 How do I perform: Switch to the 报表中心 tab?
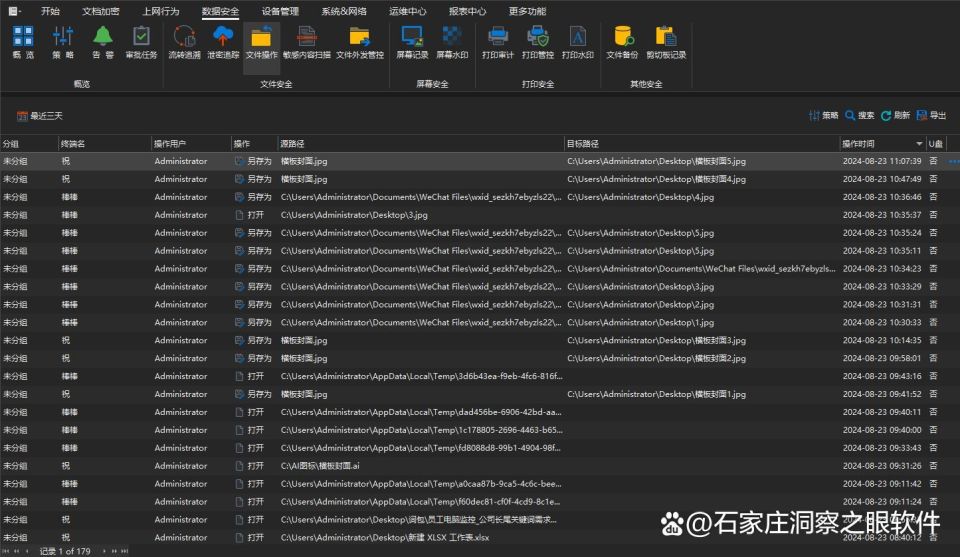tap(467, 11)
